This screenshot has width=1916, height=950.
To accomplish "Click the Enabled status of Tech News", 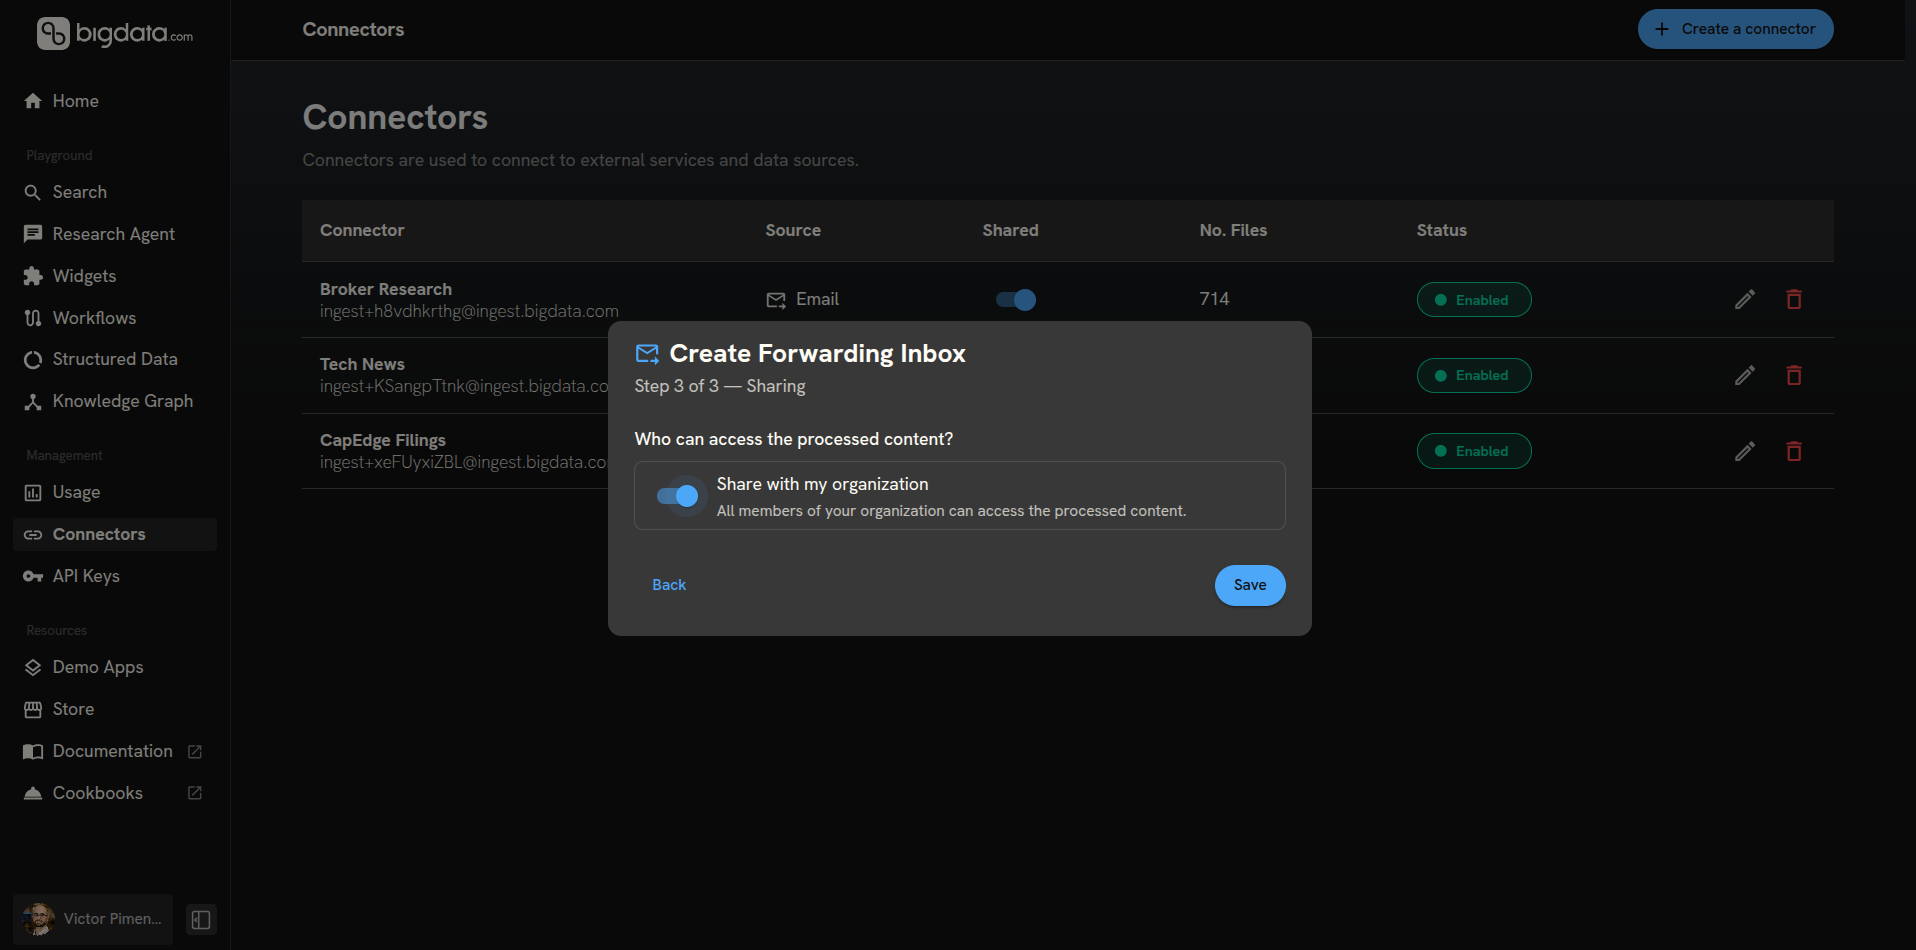I will click(x=1474, y=375).
